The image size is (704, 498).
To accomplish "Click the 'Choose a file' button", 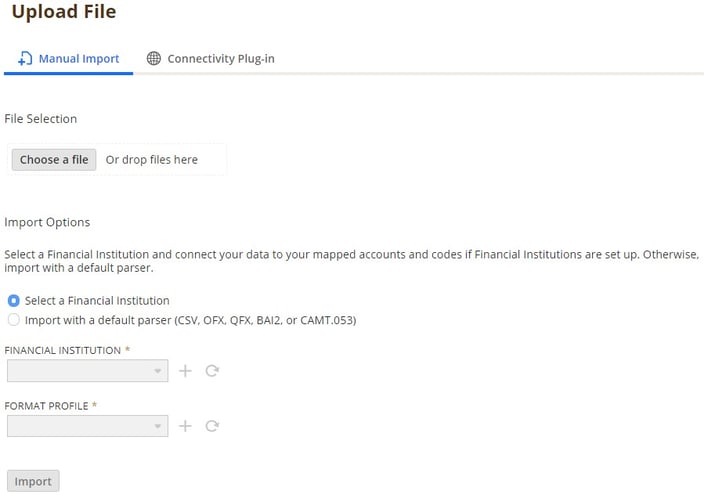I will (54, 159).
